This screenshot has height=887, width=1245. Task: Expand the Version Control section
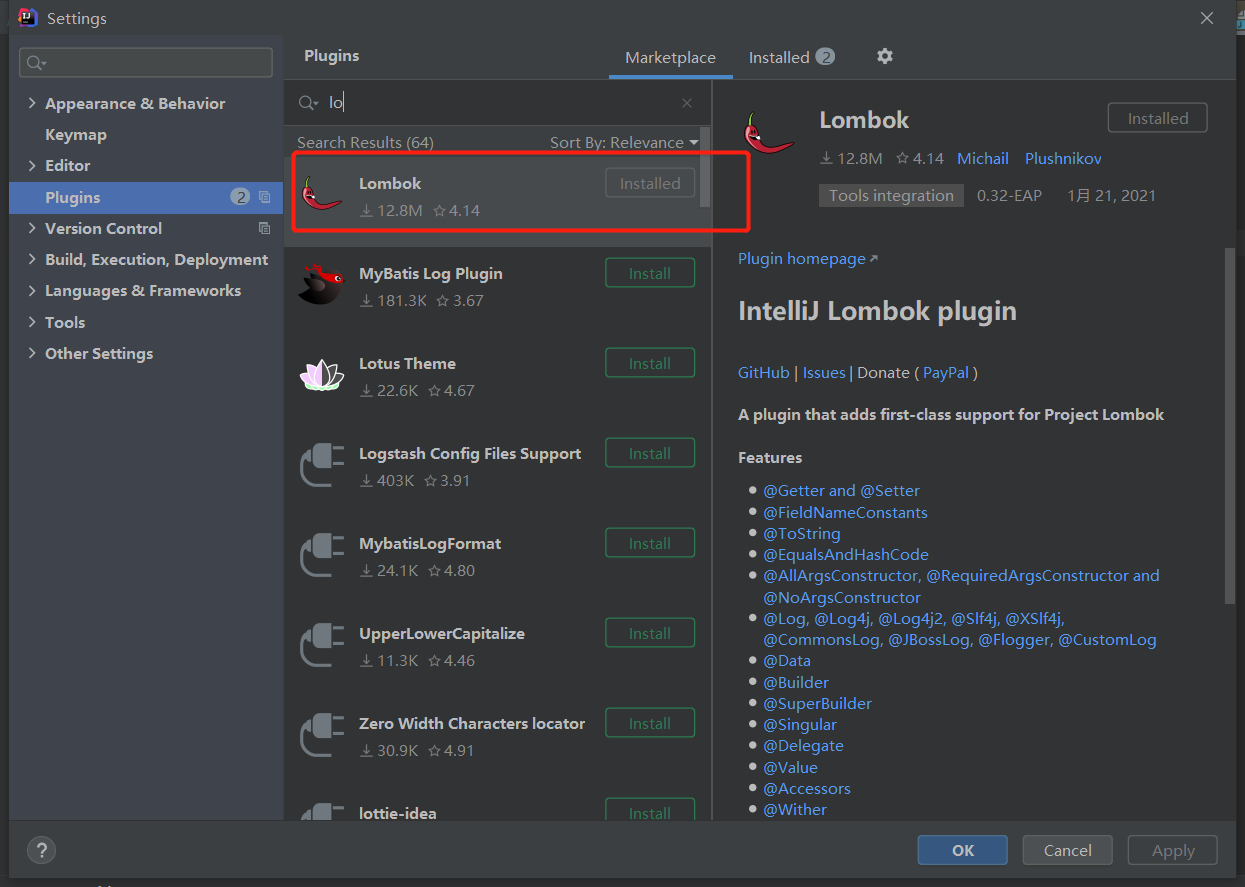pyautogui.click(x=32, y=228)
